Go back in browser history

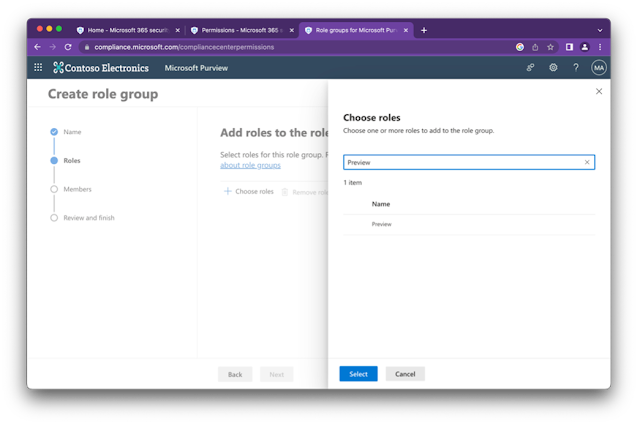[x=38, y=47]
